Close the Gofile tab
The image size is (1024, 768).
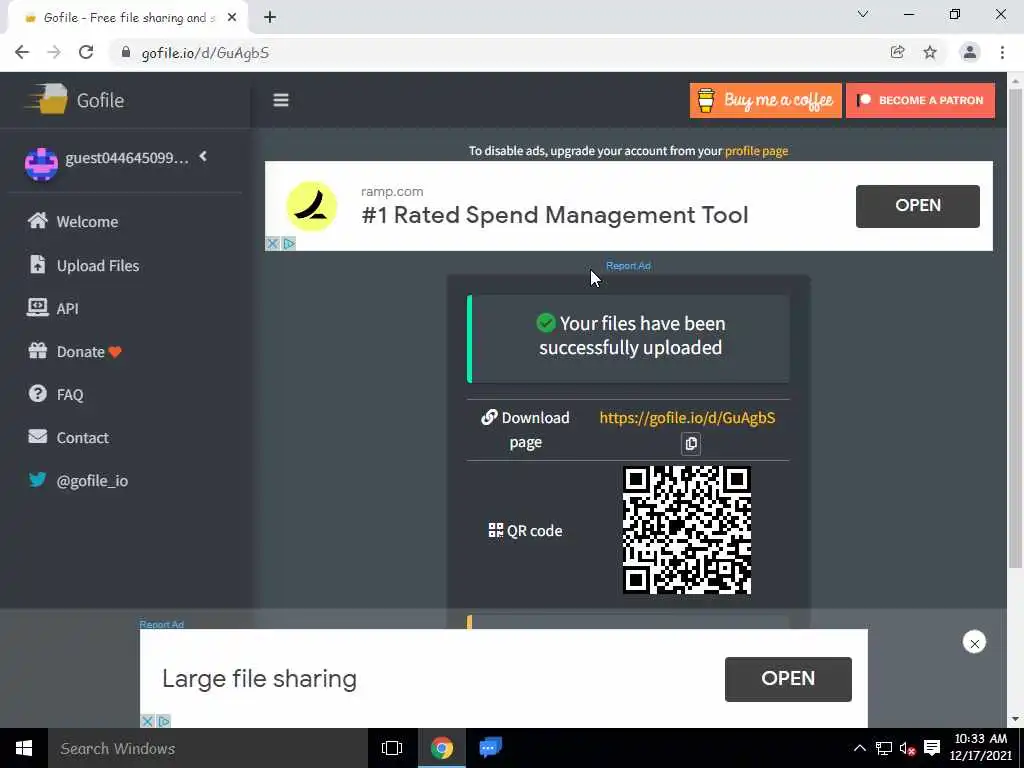(232, 18)
